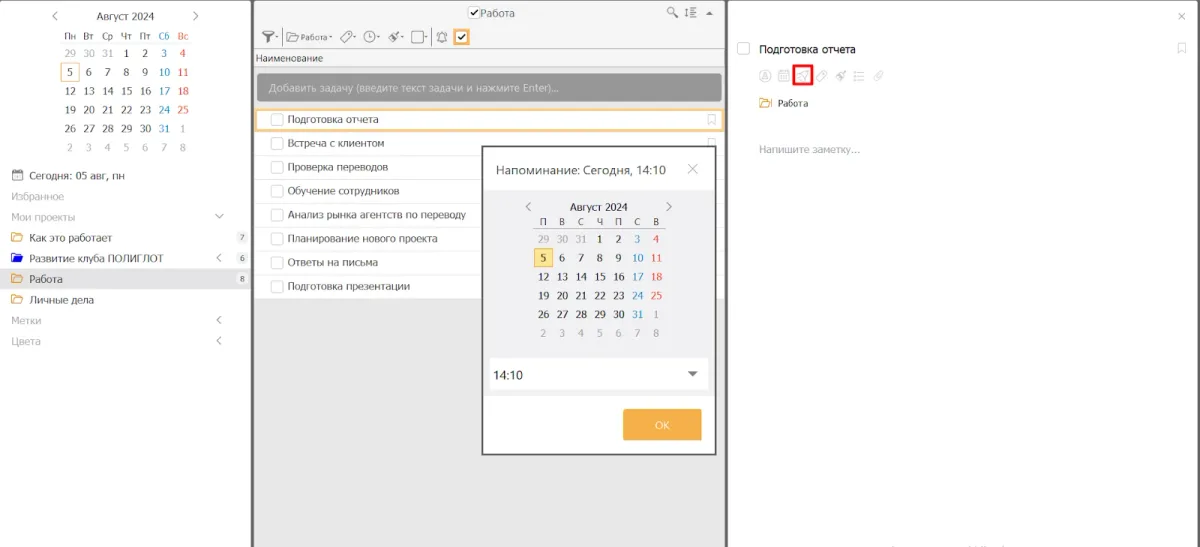Click the calendar date icon in task details

[x=784, y=76]
